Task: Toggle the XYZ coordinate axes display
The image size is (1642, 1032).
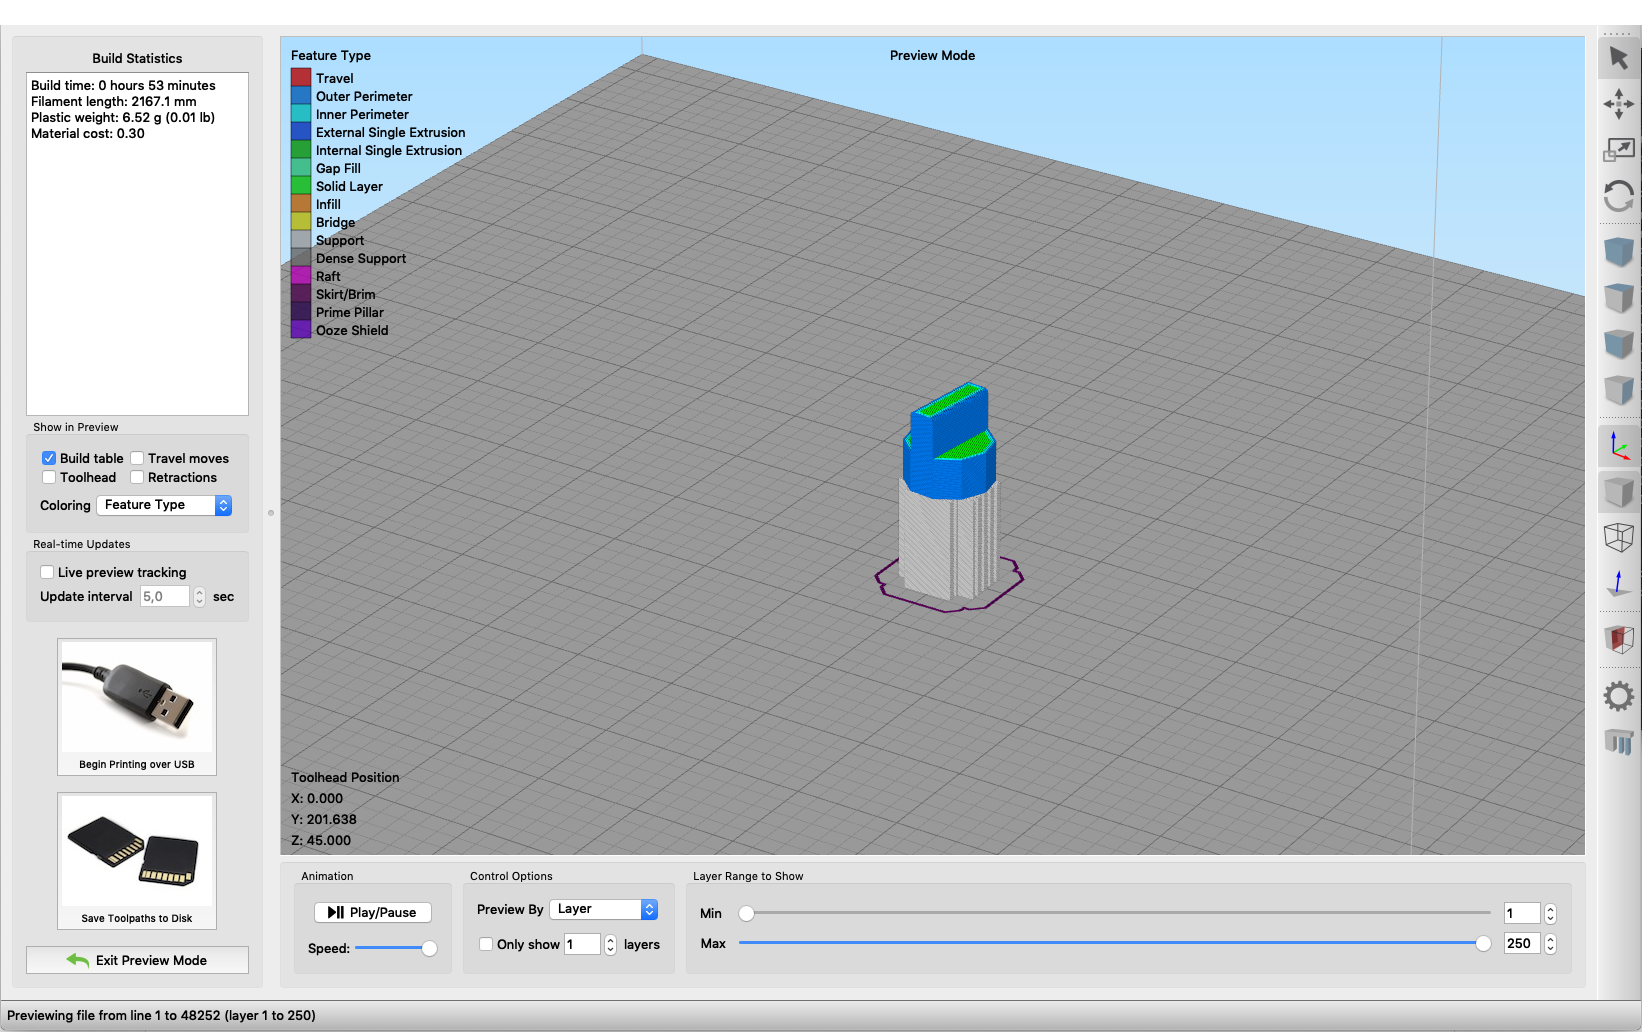Action: point(1618,446)
